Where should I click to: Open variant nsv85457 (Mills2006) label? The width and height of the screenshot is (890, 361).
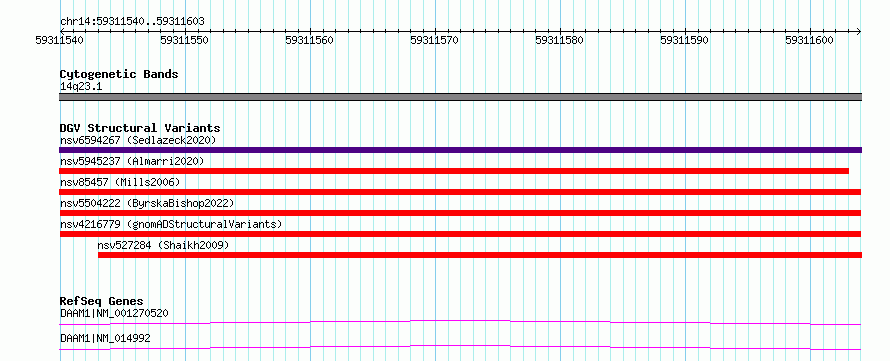coord(120,182)
